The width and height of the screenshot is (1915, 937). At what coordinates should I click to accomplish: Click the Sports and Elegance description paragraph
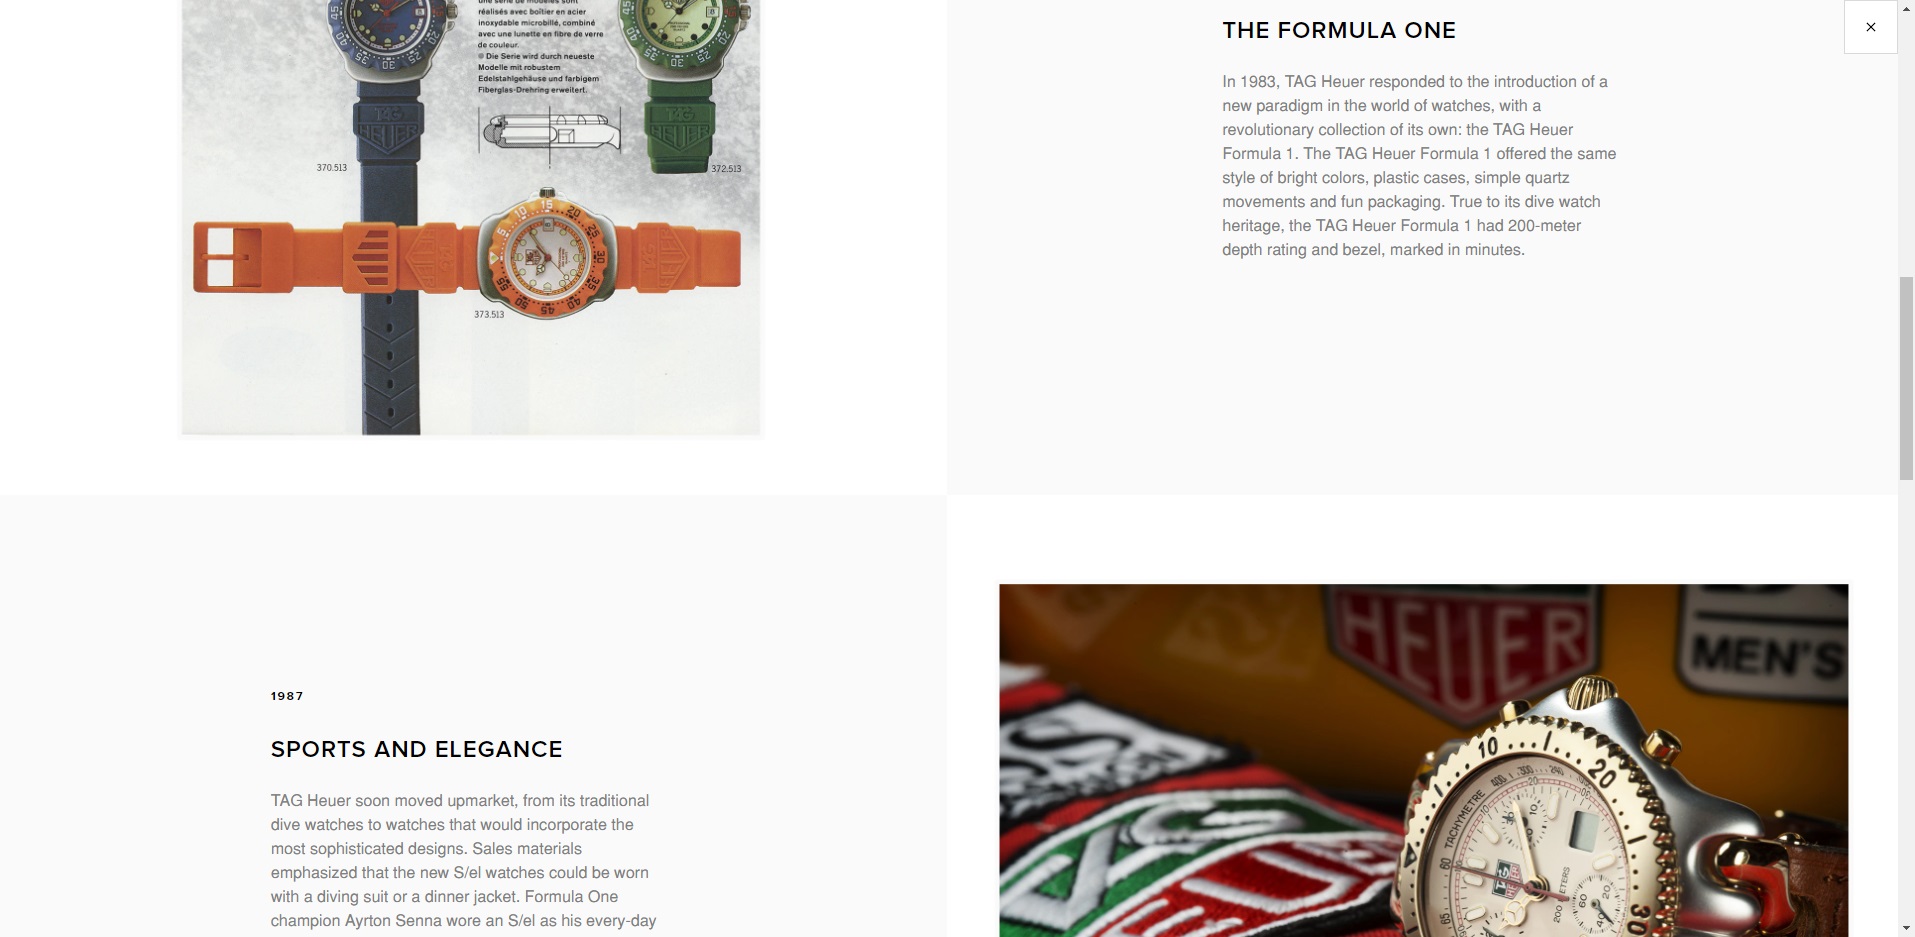(x=463, y=861)
